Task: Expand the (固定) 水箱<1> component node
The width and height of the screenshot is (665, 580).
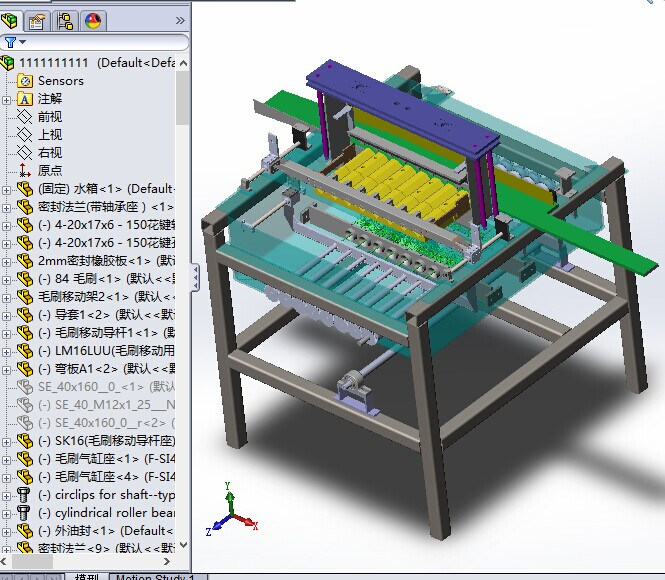Action: (8, 189)
